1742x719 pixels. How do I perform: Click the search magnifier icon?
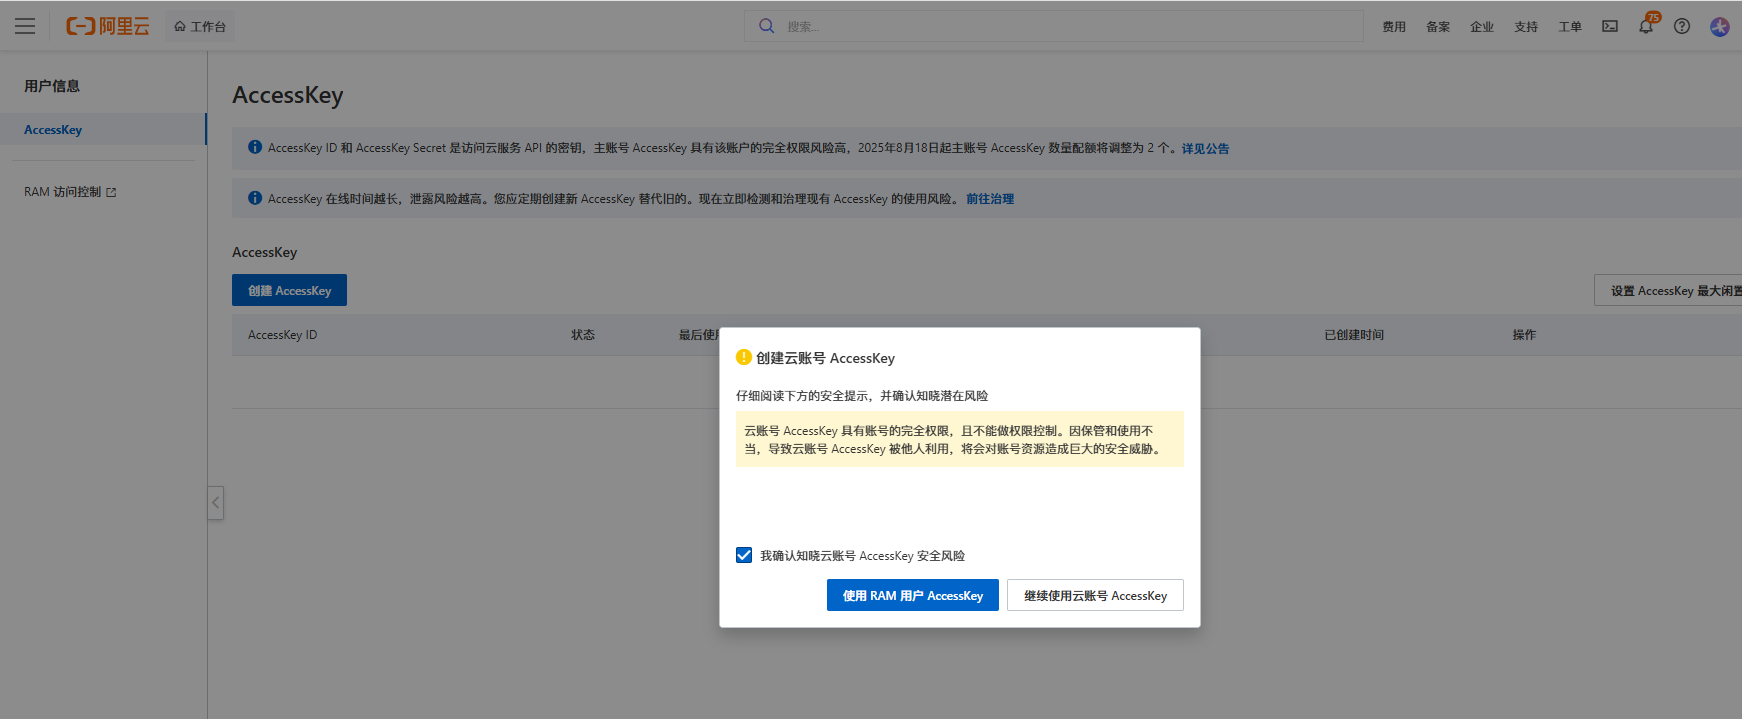pyautogui.click(x=766, y=26)
